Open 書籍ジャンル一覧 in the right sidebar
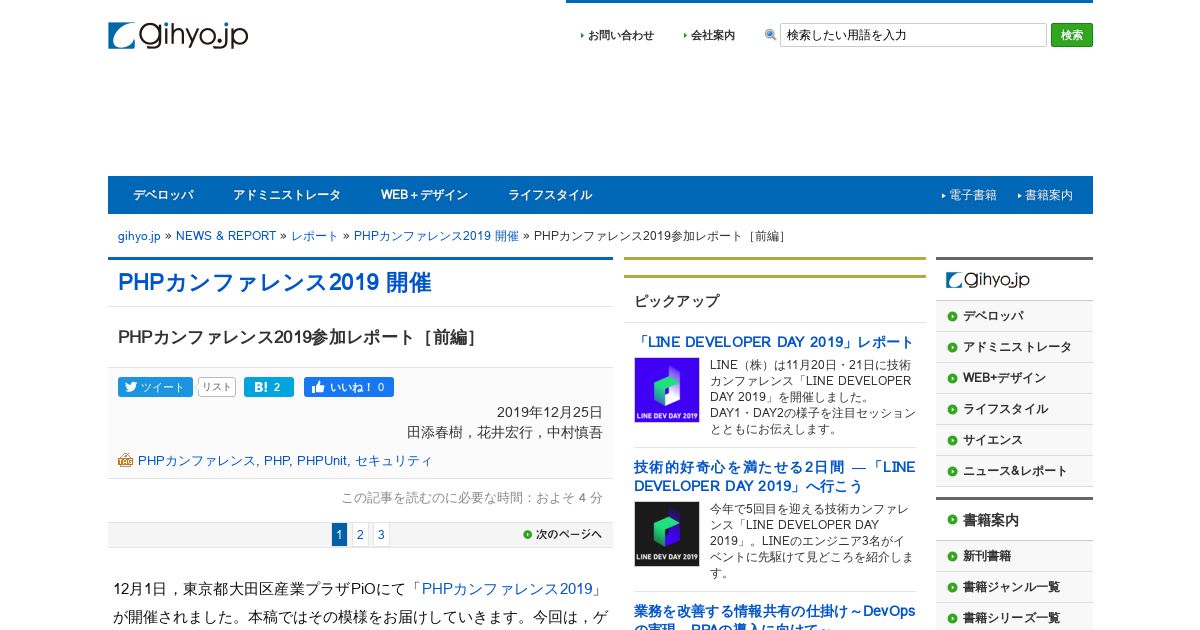The image size is (1200, 630). tap(1011, 587)
